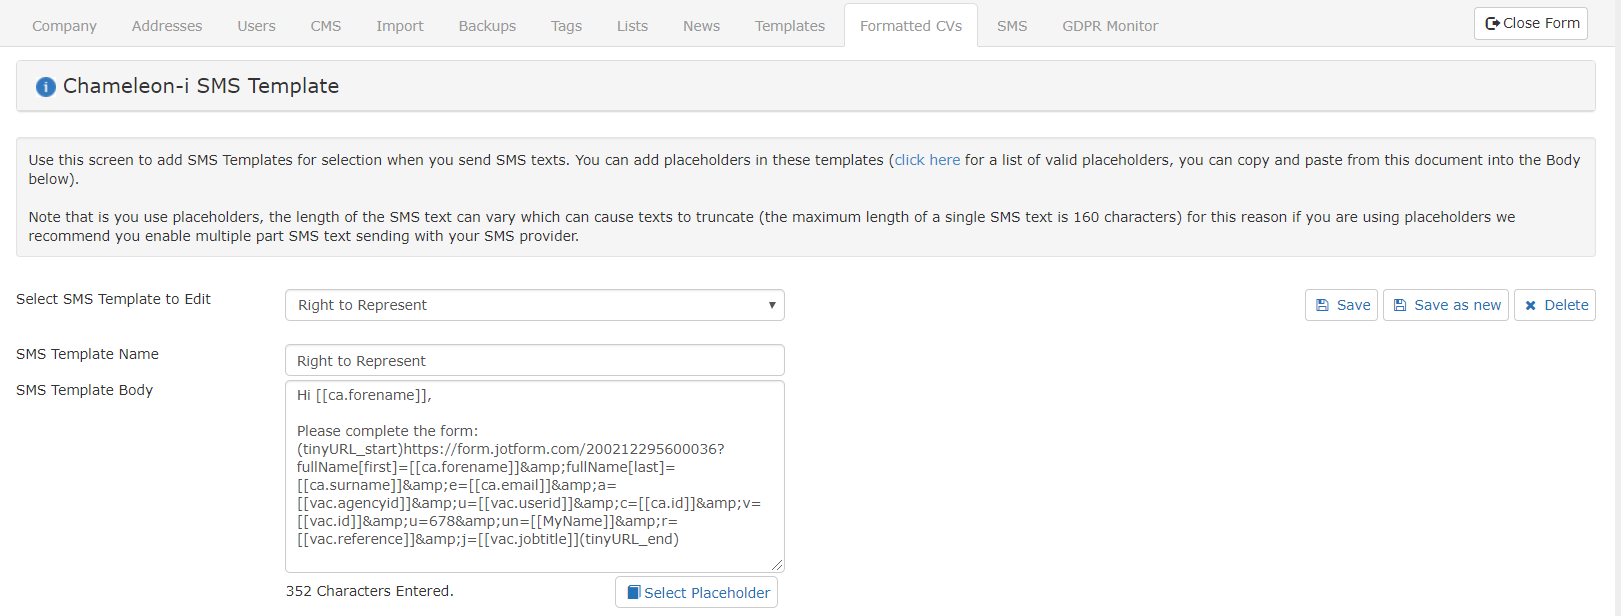Screen dimensions: 1621x616
Task: Click the Select Placeholder button
Action: coord(696,592)
